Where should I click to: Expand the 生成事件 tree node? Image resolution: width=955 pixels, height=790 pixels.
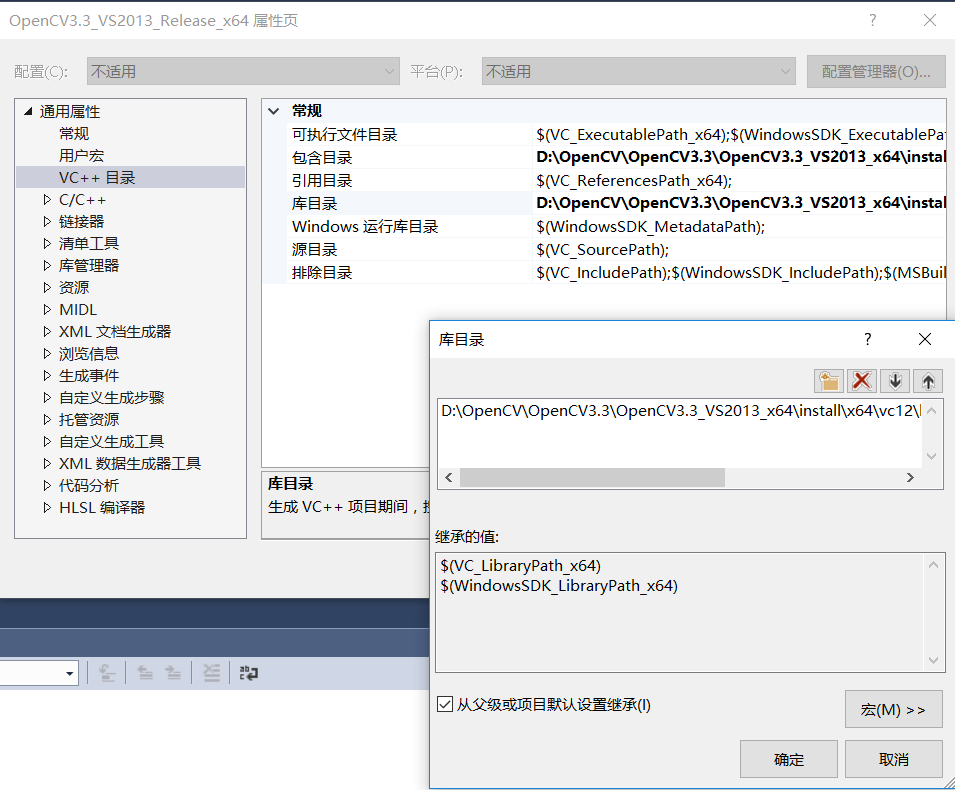pyautogui.click(x=47, y=375)
